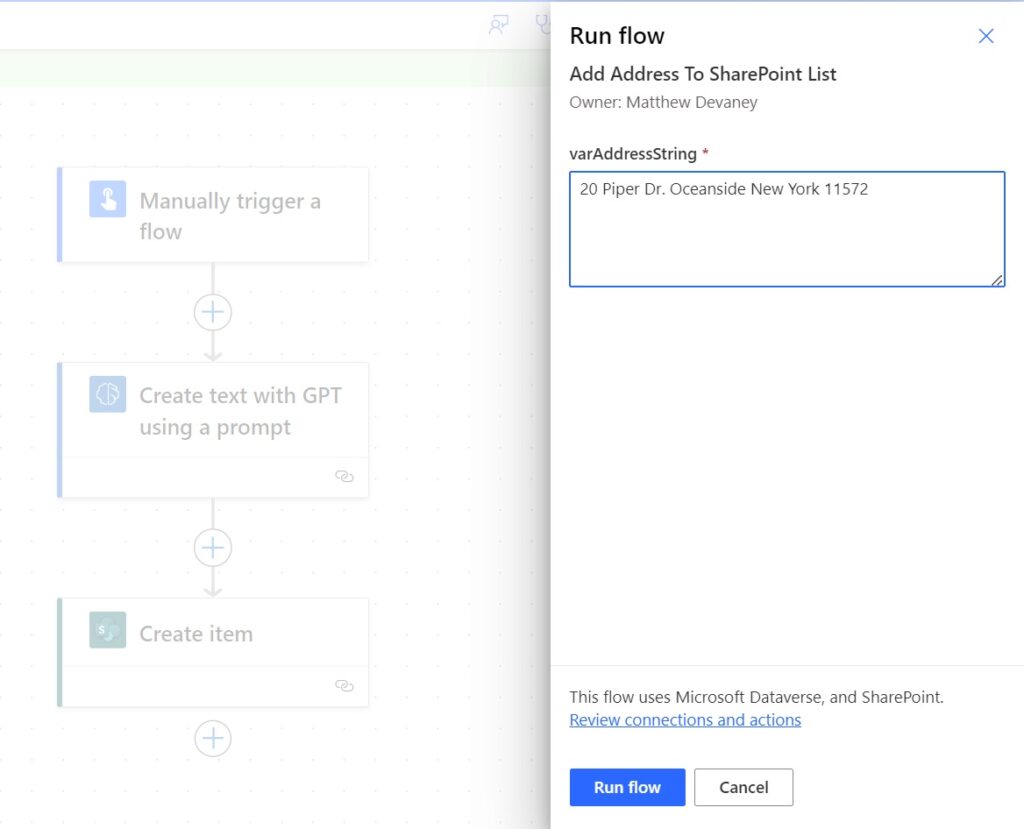Click the SharePoint icon on Create item

(107, 630)
